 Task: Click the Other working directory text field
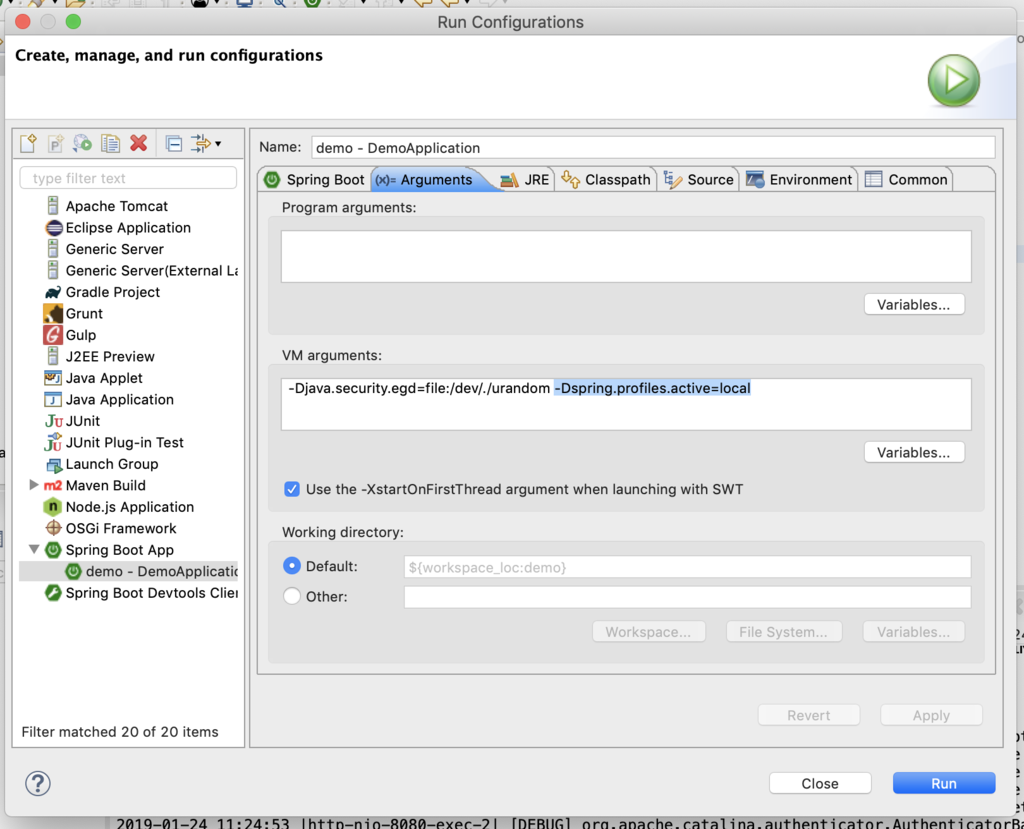coord(687,596)
